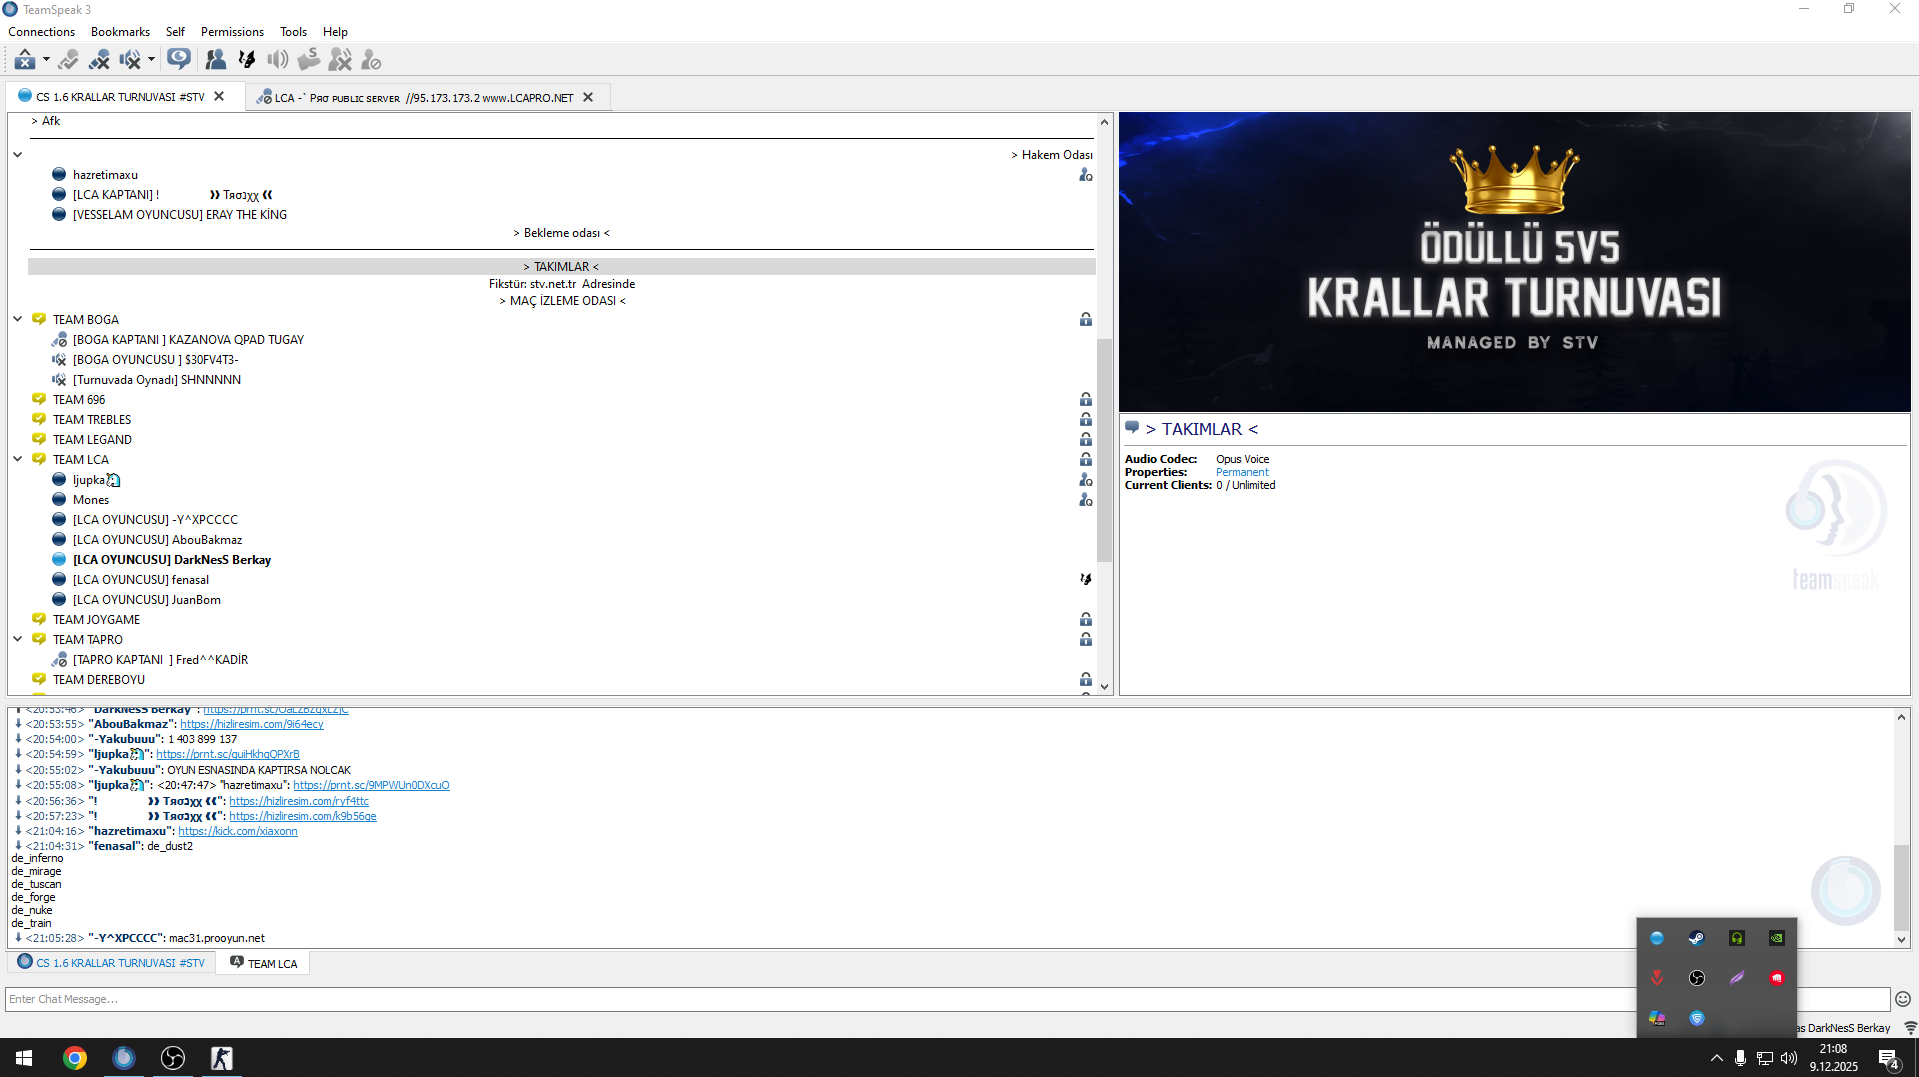This screenshot has width=1919, height=1077.
Task: Open the Tools menu
Action: pos(293,32)
